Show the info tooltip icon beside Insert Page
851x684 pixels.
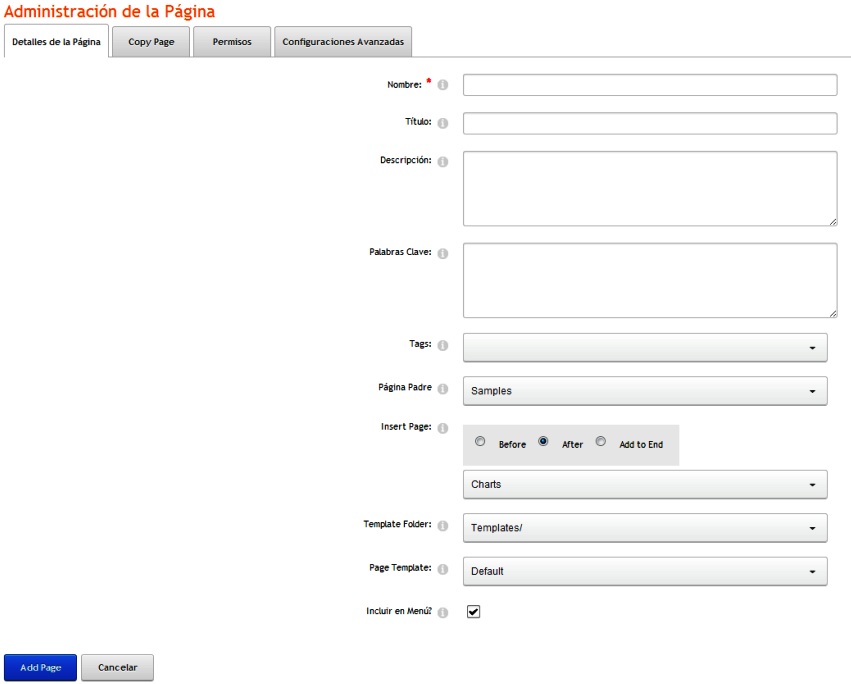click(443, 428)
